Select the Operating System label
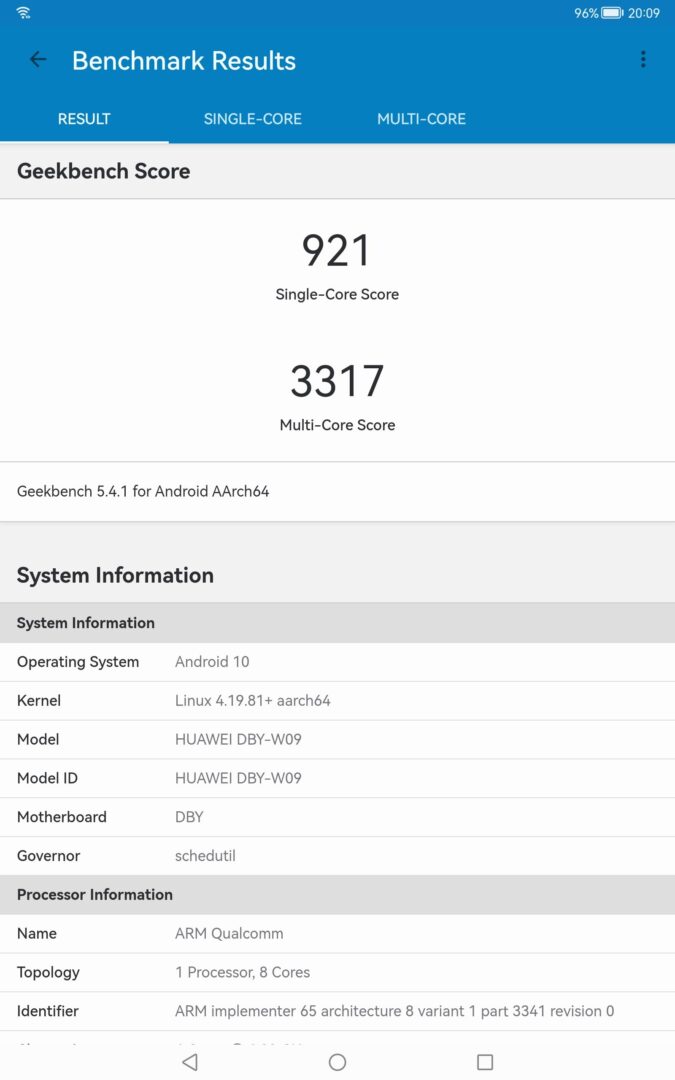Screen dimensions: 675x1080 [78, 662]
